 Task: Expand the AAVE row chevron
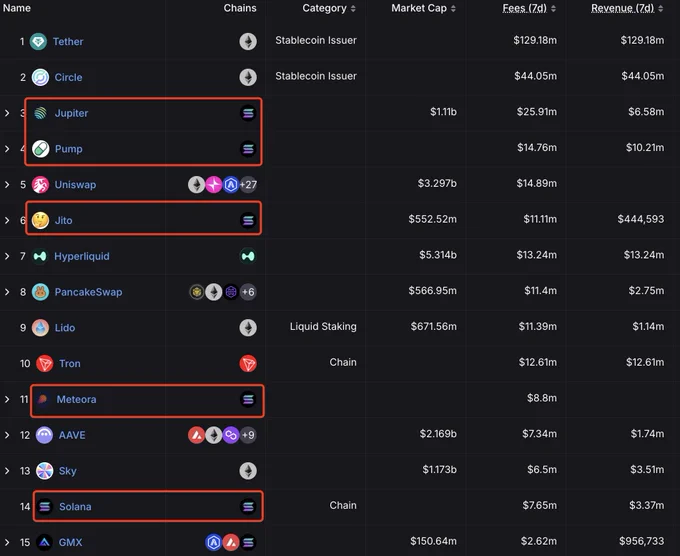(x=7, y=435)
